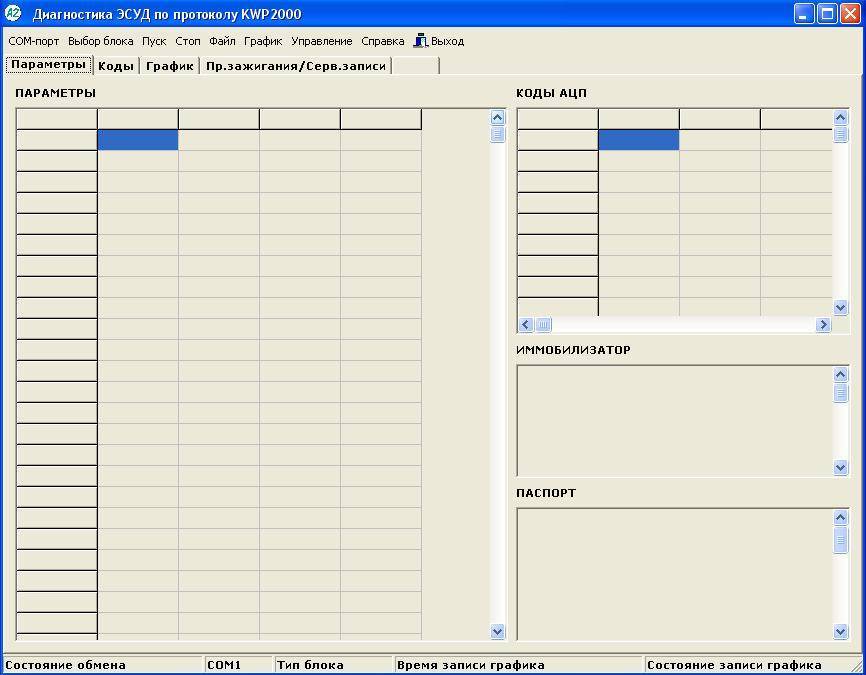Open the Выбор блока menu
This screenshot has width=866, height=675.
point(100,41)
